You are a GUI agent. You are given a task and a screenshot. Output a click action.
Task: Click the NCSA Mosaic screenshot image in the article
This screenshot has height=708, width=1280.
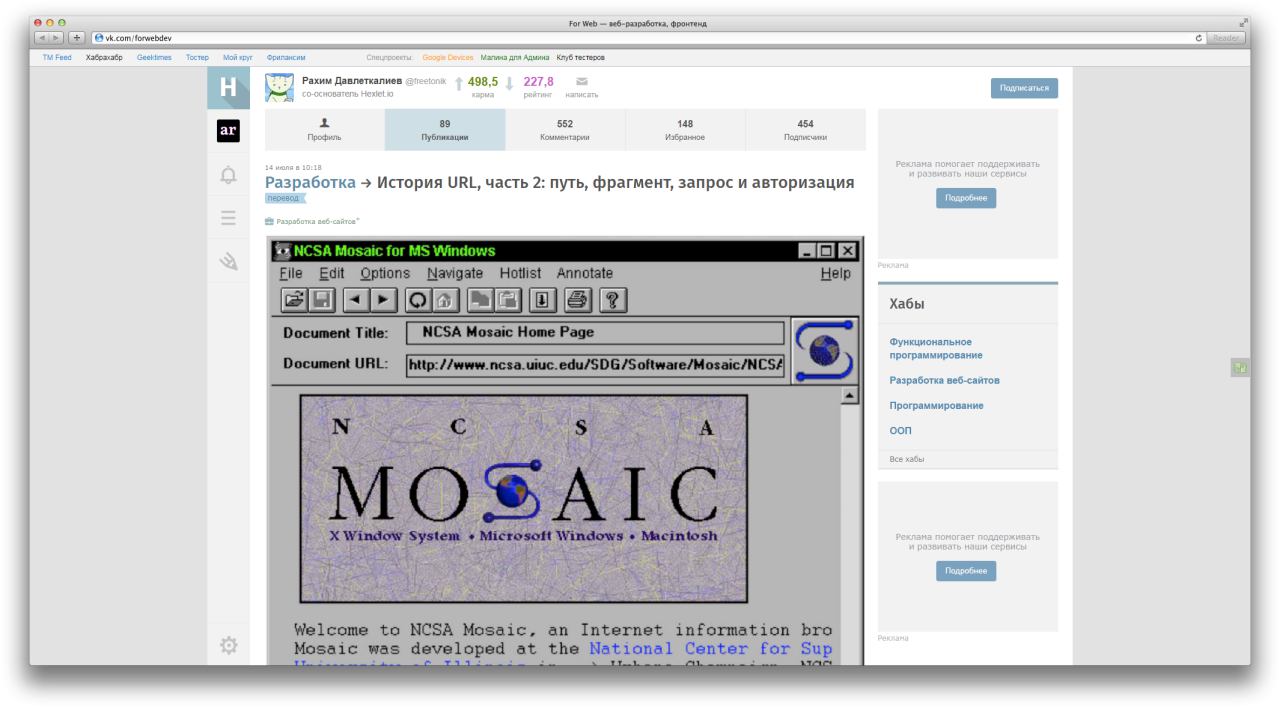click(x=565, y=451)
